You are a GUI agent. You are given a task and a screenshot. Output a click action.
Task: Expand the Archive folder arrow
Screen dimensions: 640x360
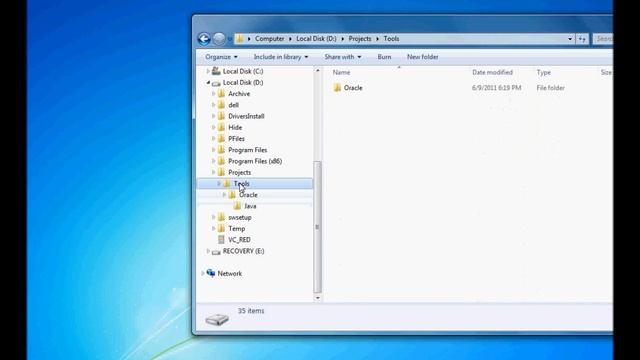click(213, 93)
